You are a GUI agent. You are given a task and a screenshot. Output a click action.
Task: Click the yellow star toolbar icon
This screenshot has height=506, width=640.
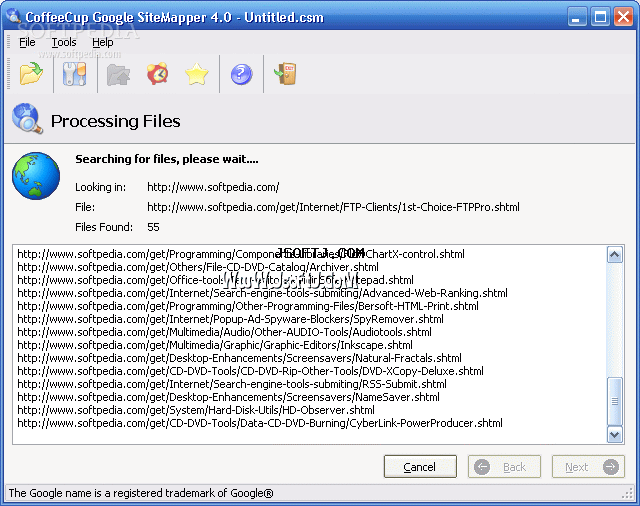pos(197,74)
